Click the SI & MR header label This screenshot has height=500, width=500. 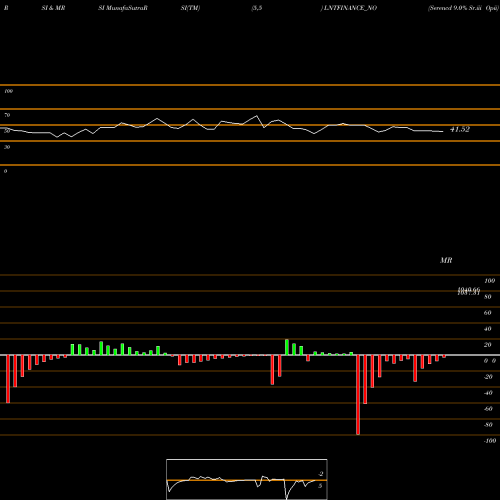(53, 8)
